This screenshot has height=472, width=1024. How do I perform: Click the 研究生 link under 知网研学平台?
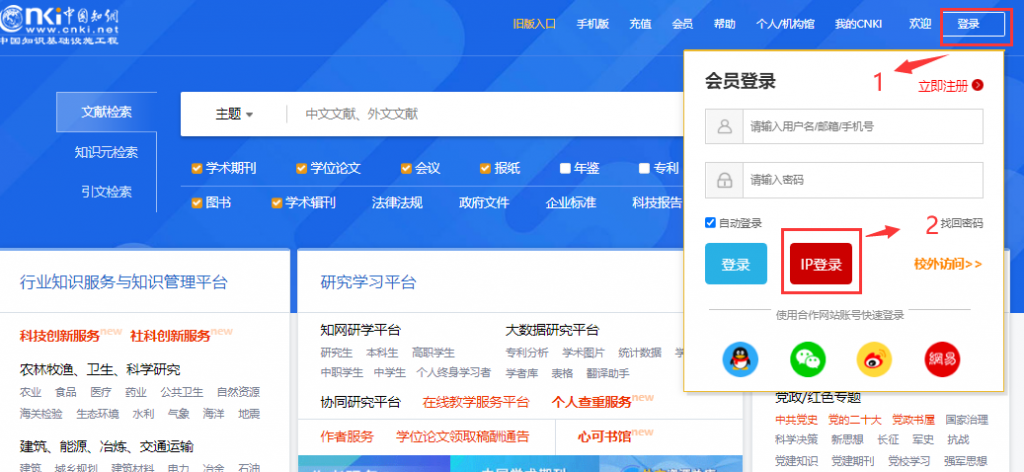point(337,353)
